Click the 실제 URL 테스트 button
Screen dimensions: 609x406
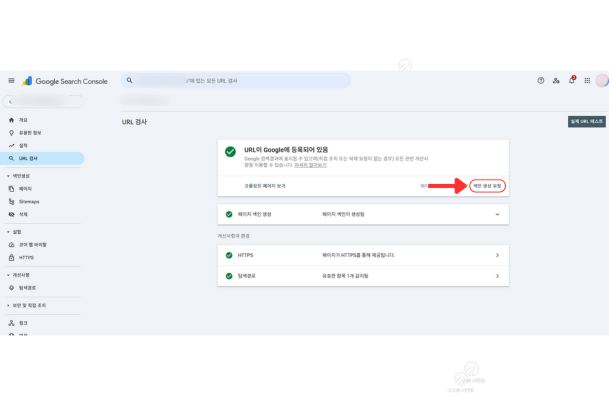[586, 122]
